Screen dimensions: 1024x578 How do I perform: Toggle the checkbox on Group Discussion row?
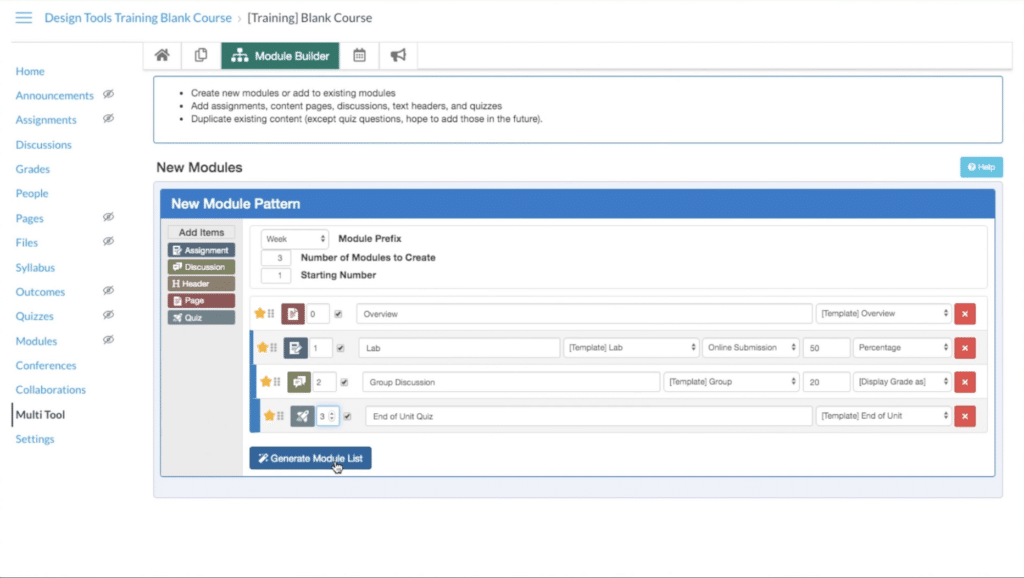[x=344, y=382]
